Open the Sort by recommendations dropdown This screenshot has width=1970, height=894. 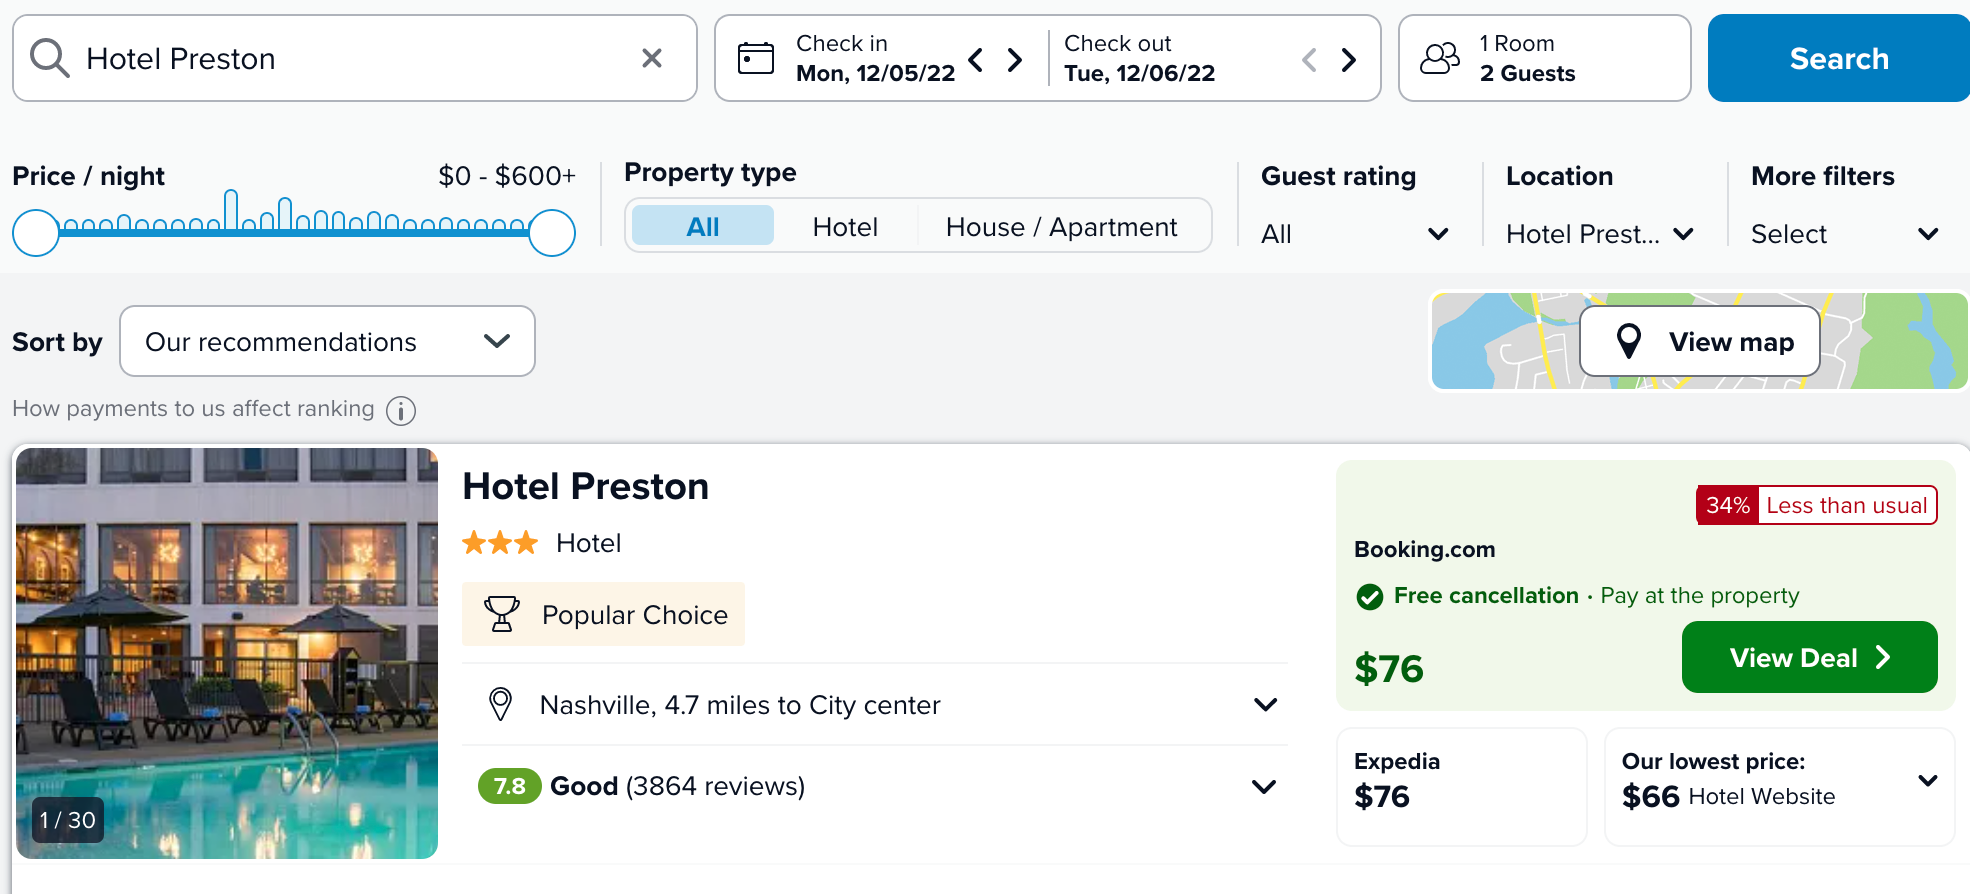tap(327, 342)
